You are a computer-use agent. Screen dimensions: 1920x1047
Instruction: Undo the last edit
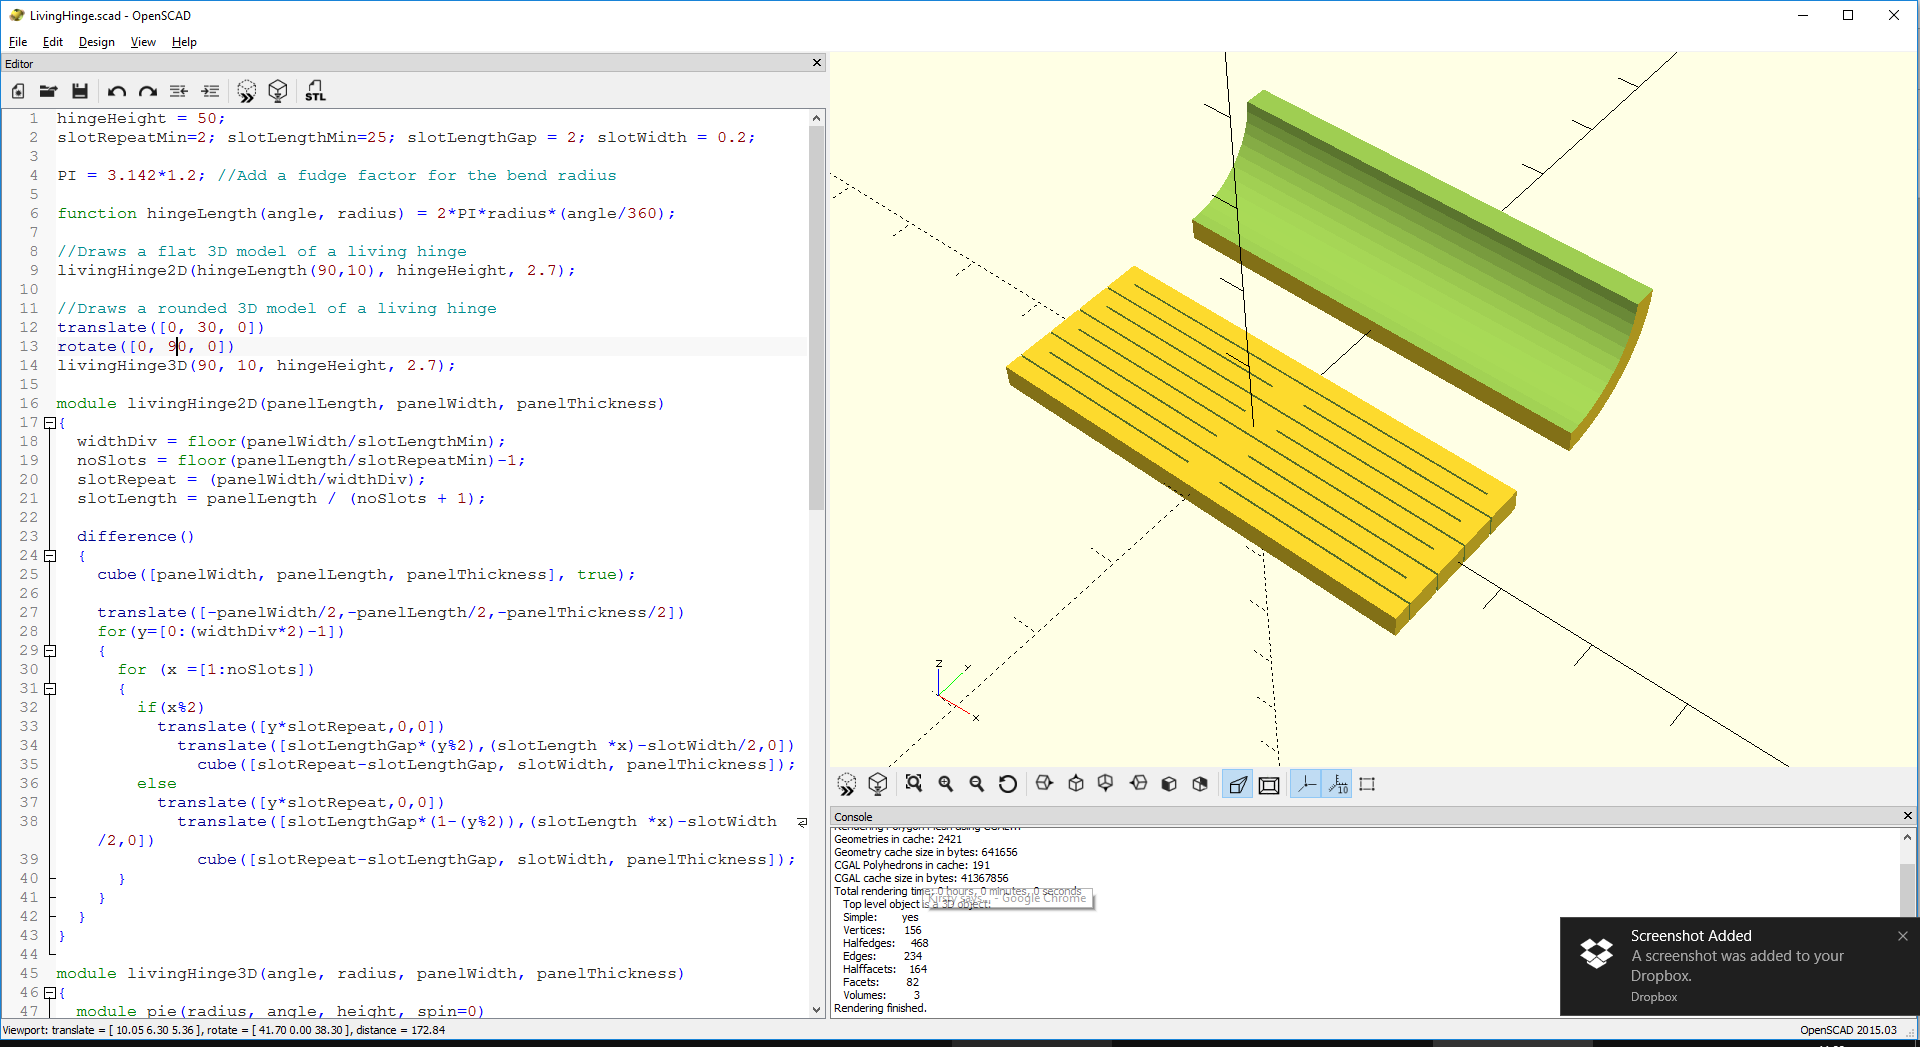coord(116,91)
